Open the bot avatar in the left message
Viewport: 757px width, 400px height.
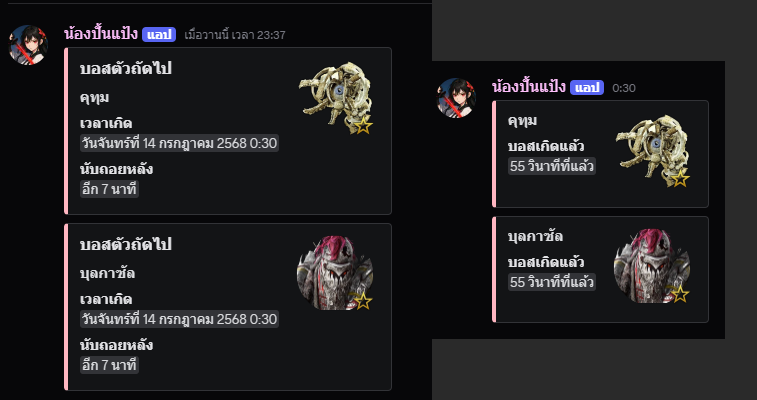point(28,45)
